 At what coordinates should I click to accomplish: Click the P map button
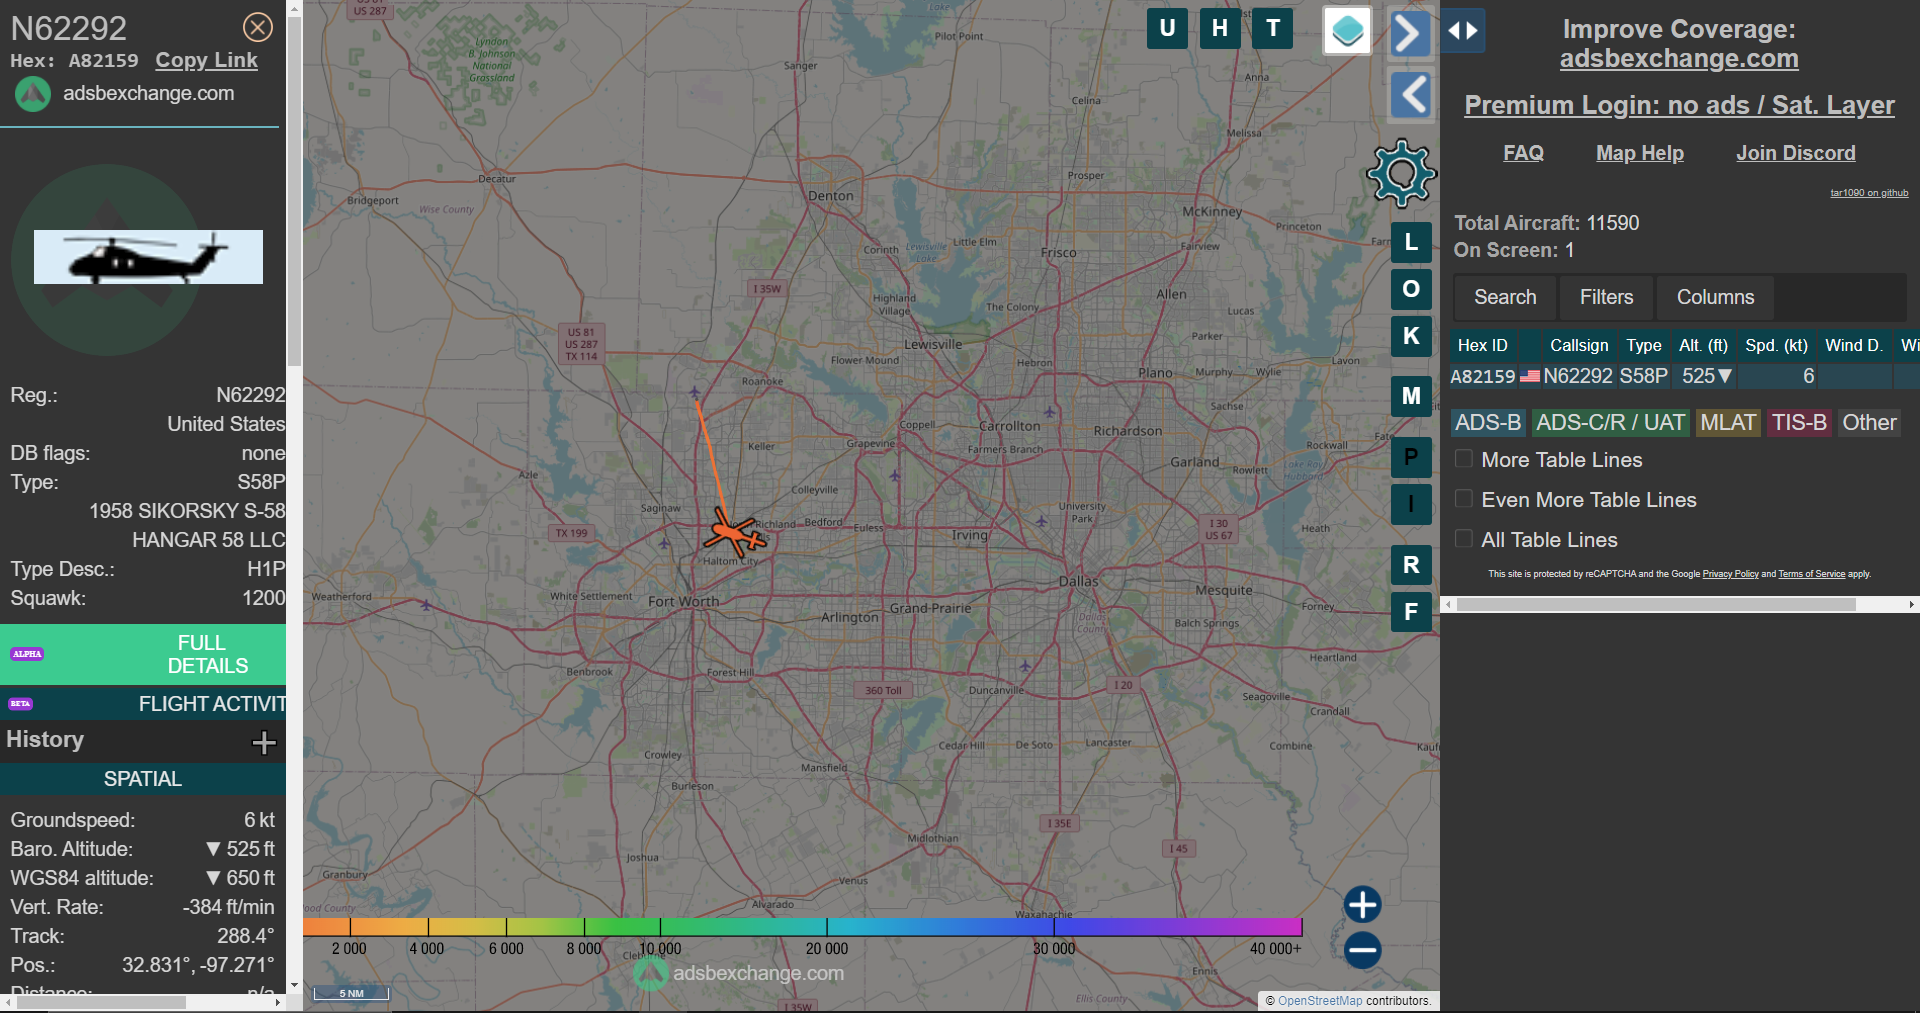click(x=1411, y=457)
